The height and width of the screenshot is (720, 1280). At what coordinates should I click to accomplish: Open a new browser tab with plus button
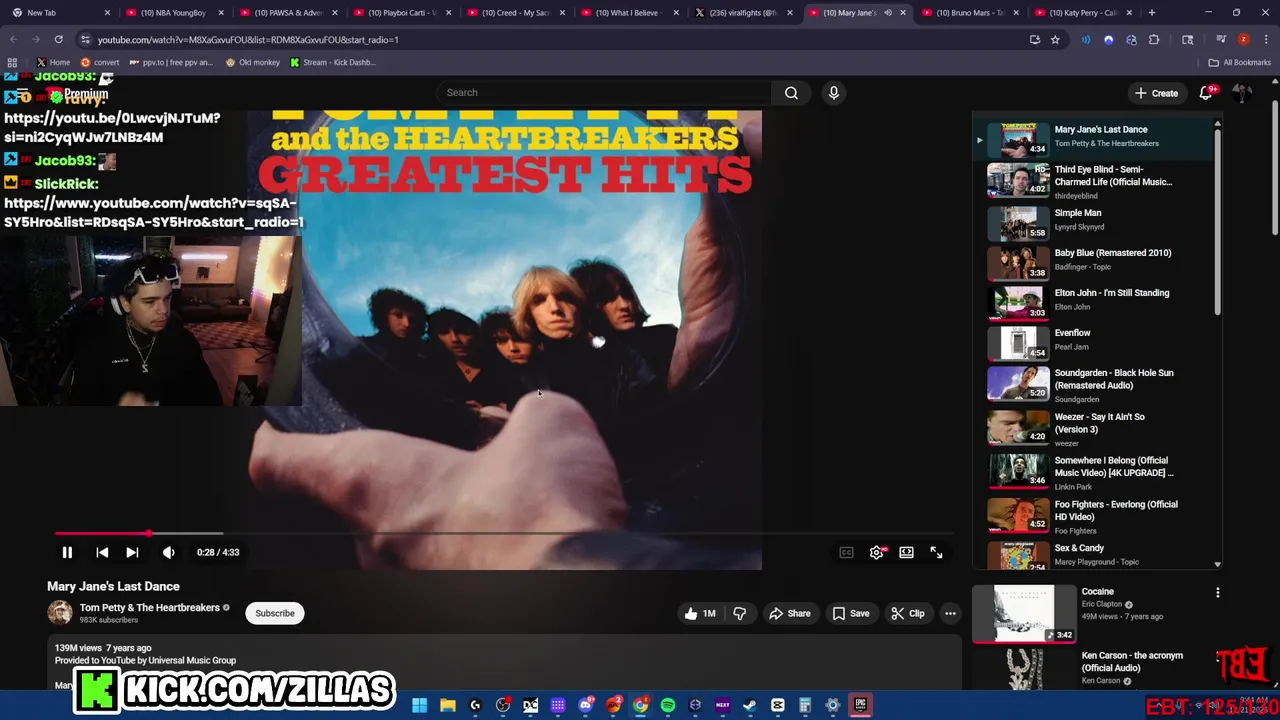[x=1152, y=13]
